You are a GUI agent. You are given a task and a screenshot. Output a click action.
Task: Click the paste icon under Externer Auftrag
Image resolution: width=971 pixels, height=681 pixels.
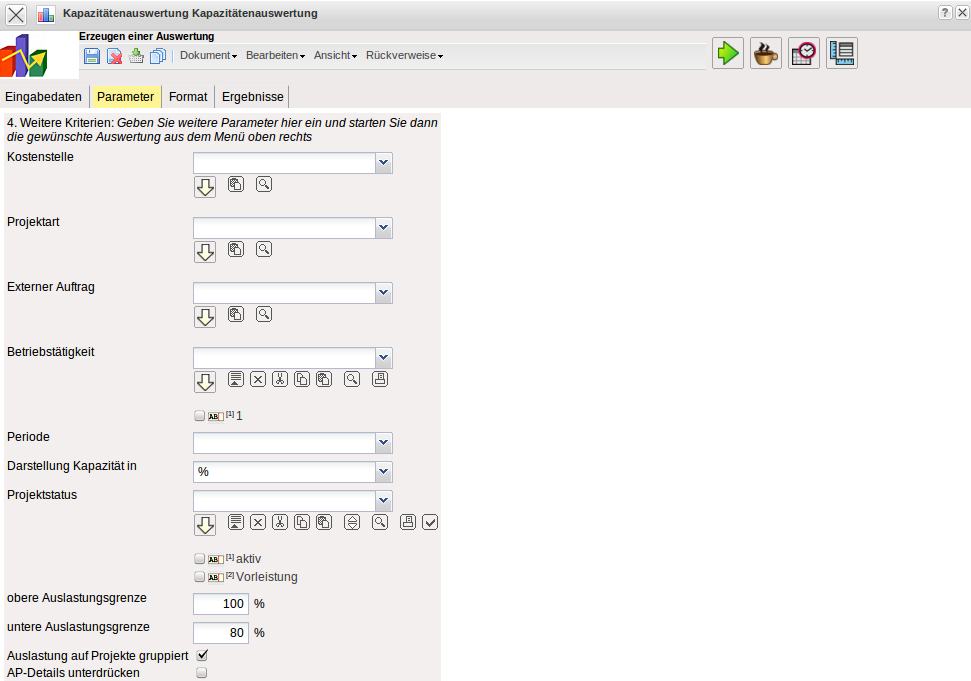(x=236, y=314)
